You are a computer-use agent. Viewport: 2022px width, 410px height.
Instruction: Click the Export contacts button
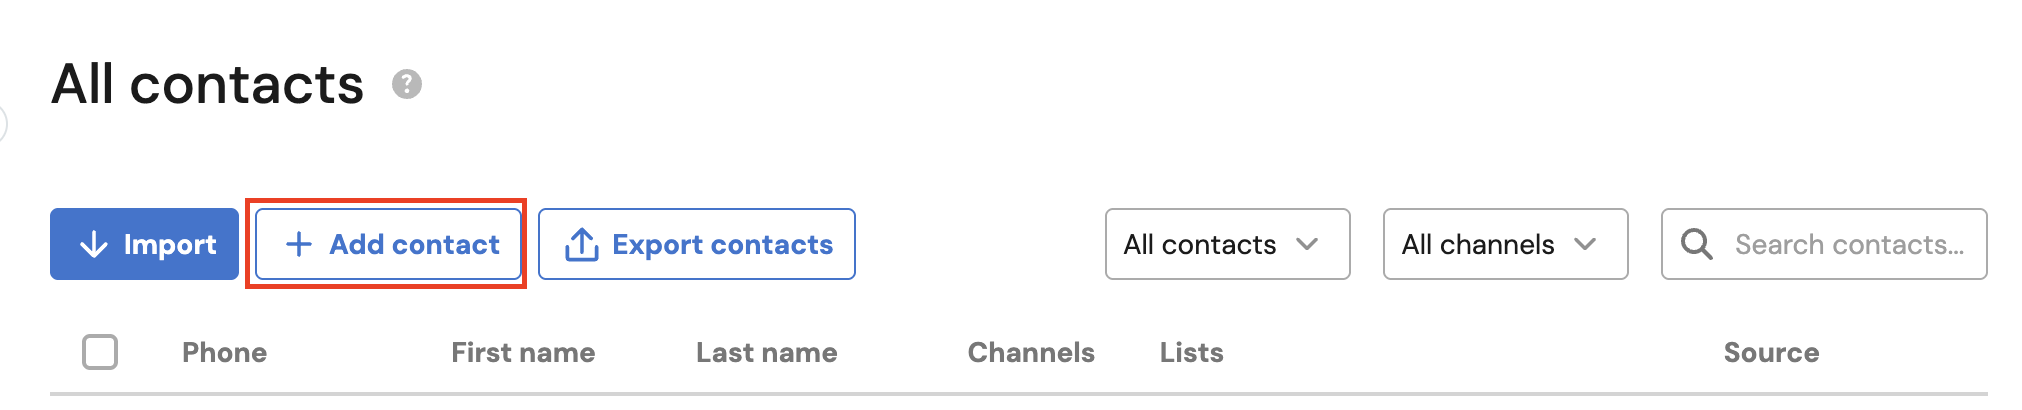[697, 244]
